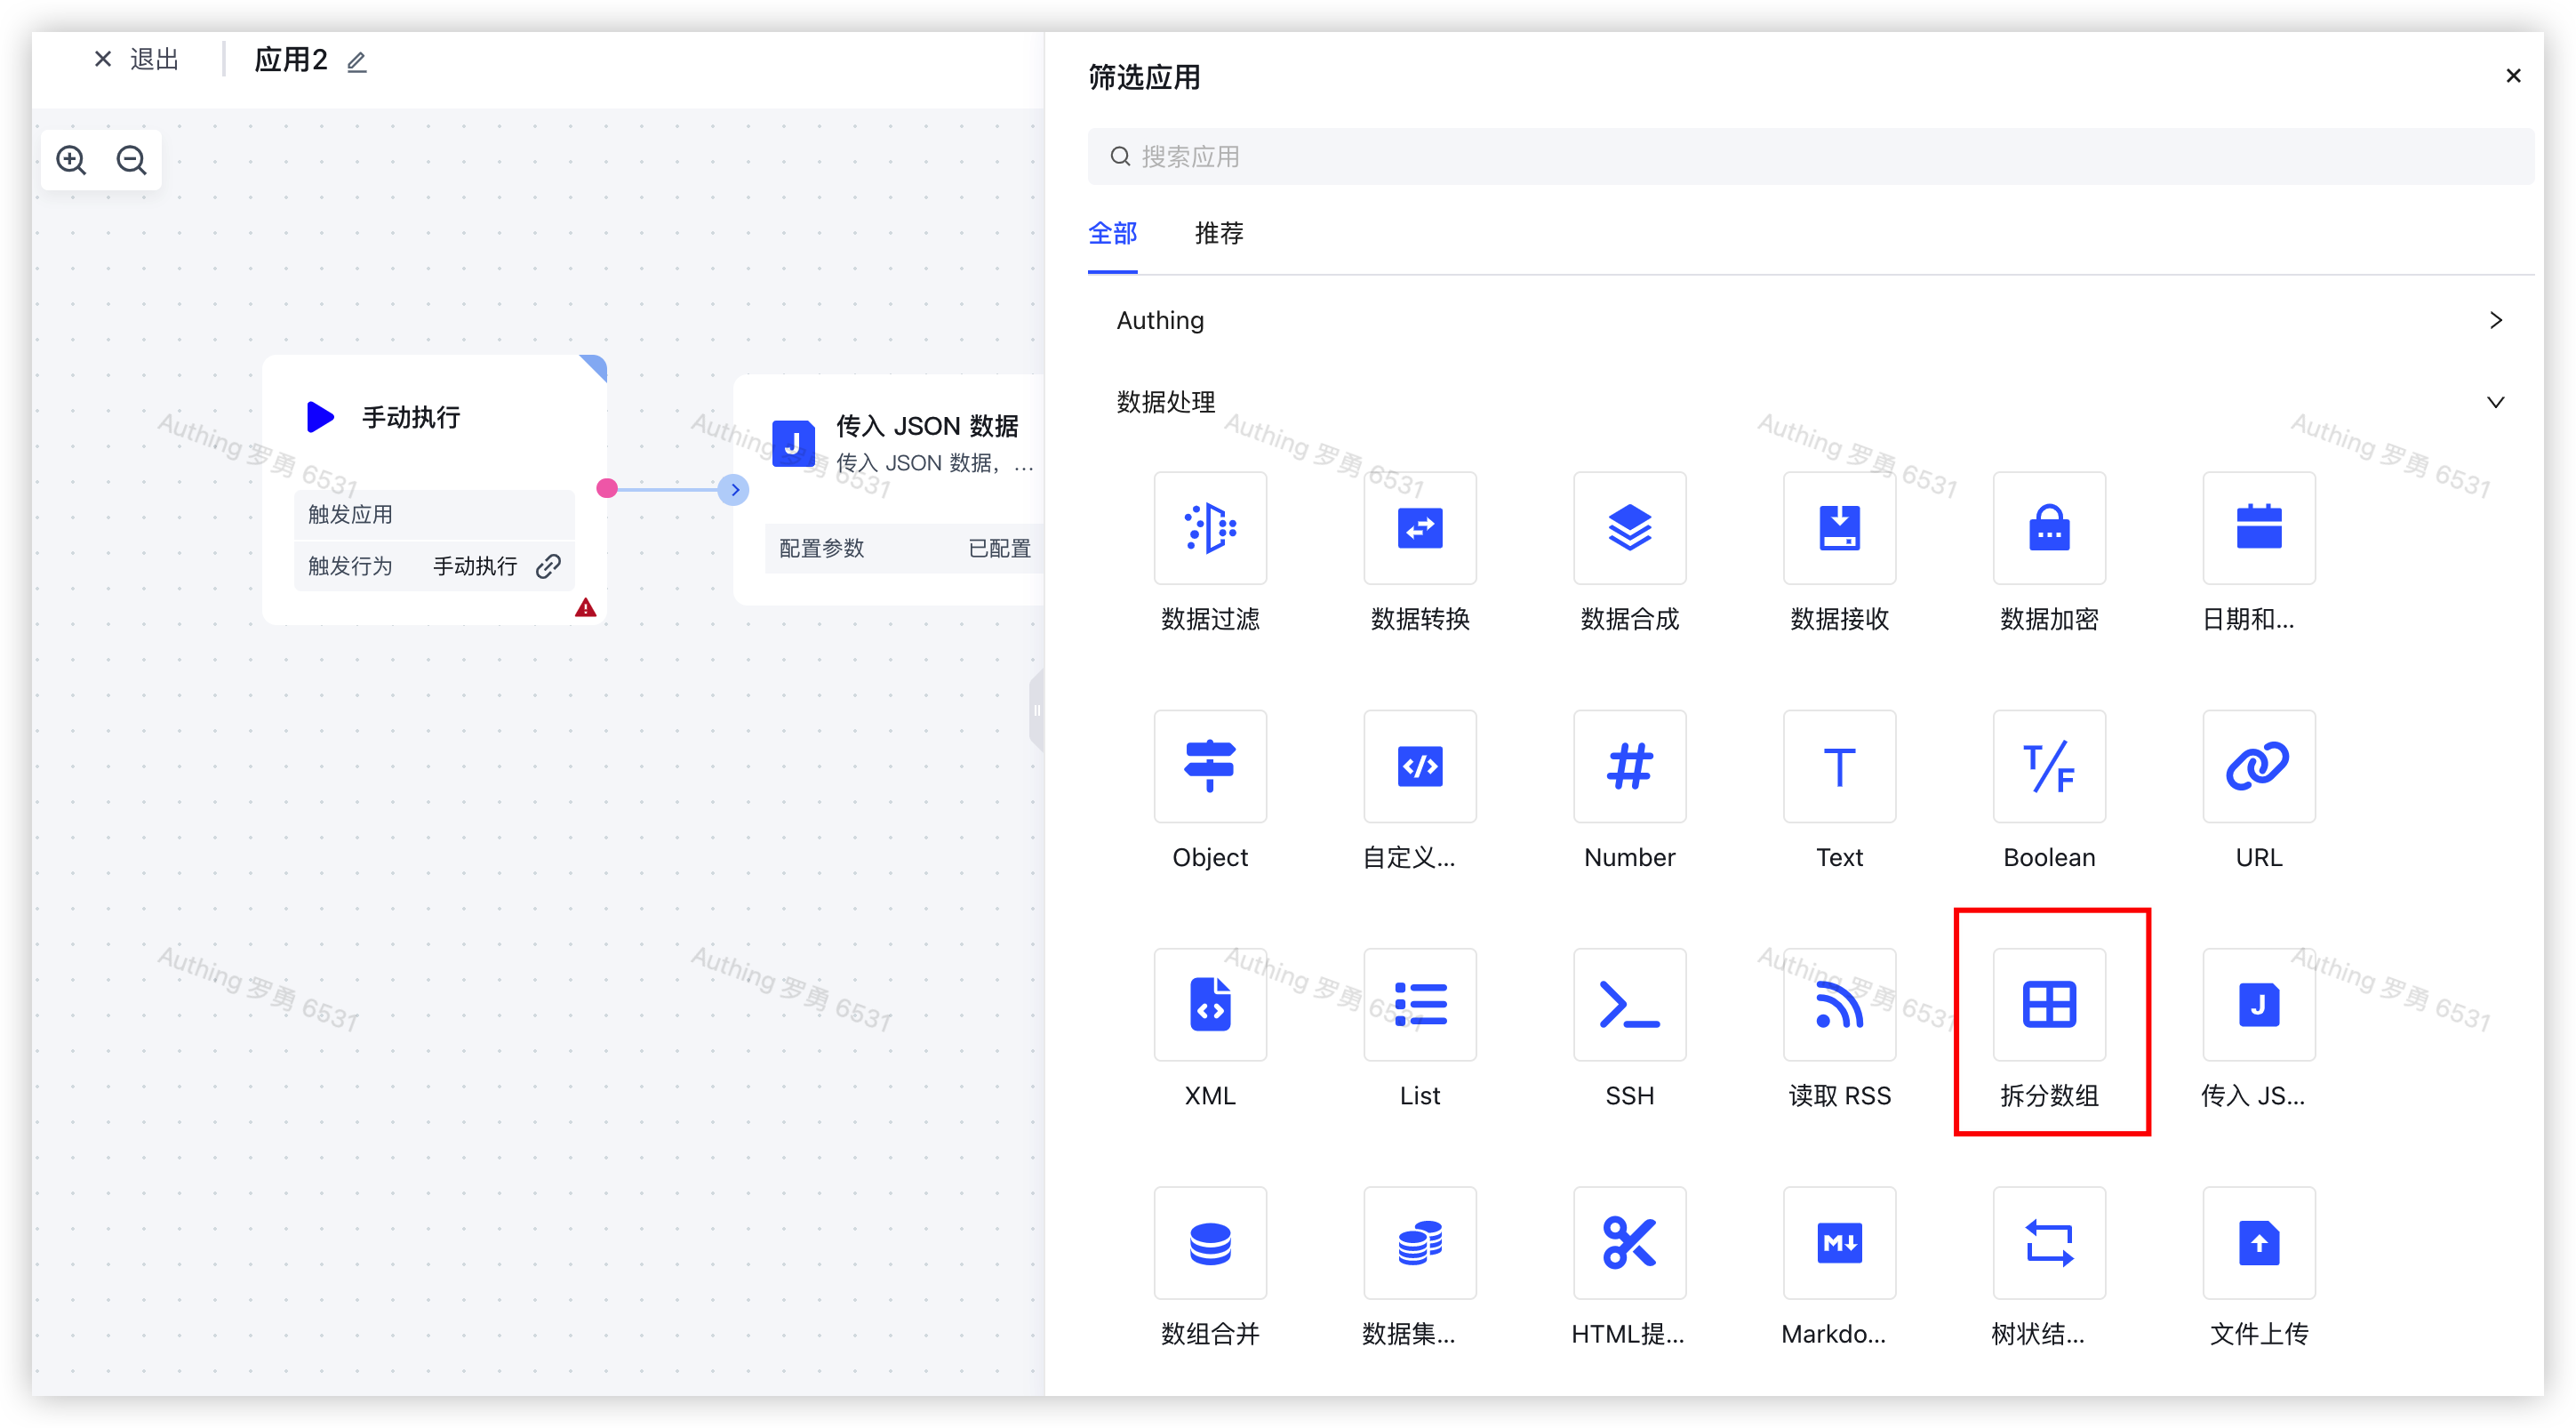
Task: Switch to the 推荐 tab
Action: click(1218, 234)
